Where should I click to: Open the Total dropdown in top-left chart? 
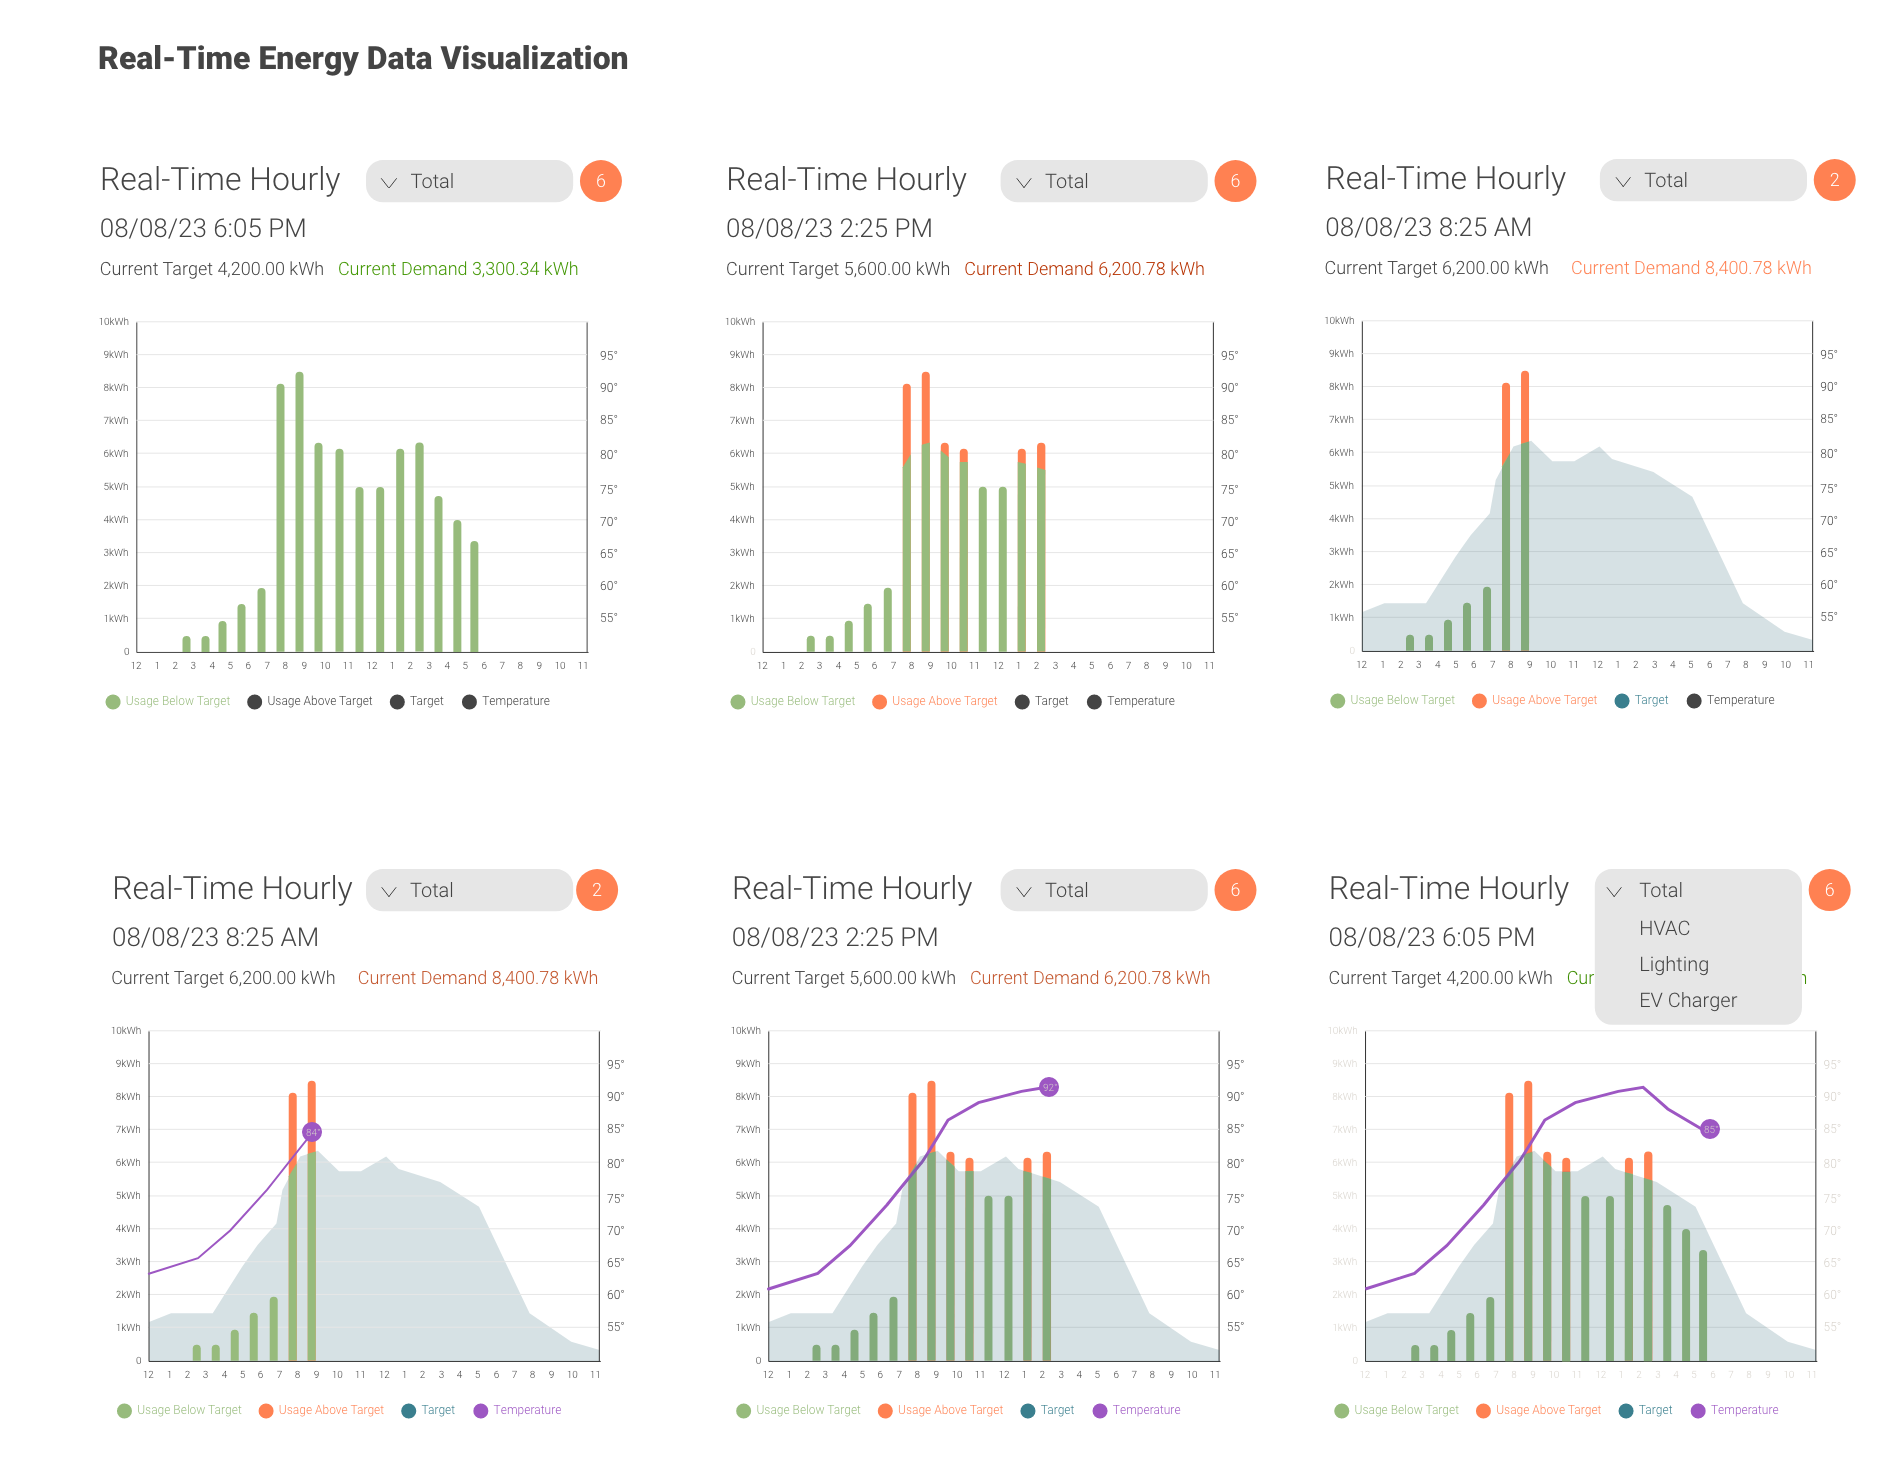(x=468, y=181)
